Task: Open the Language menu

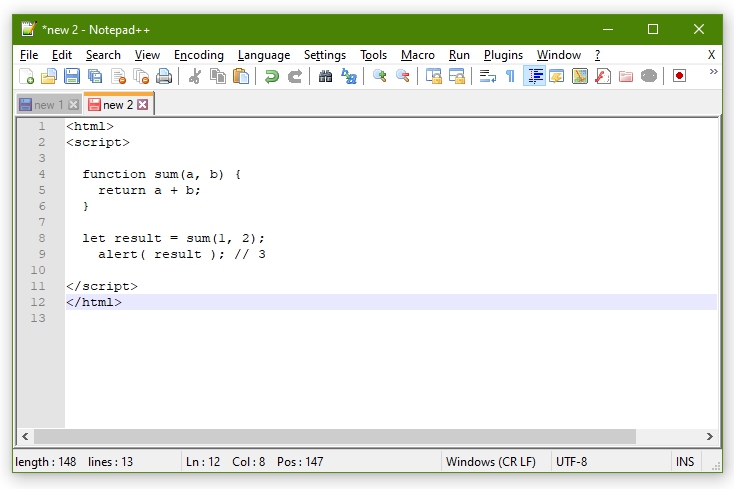Action: click(264, 55)
